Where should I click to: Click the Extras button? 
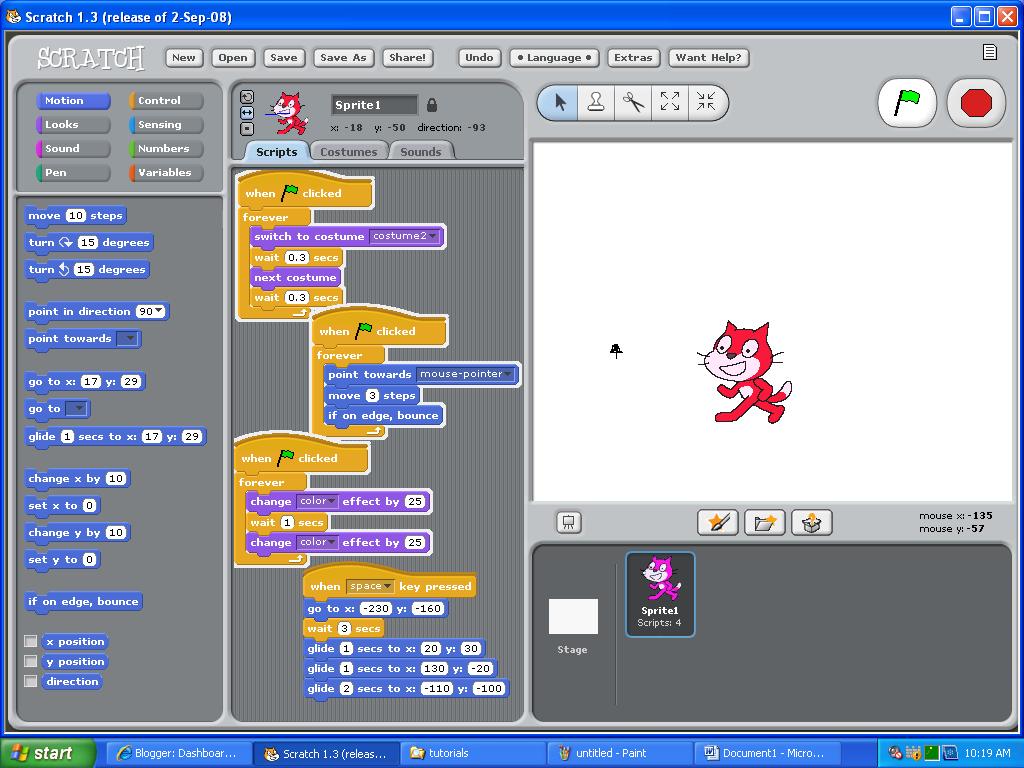tap(633, 57)
